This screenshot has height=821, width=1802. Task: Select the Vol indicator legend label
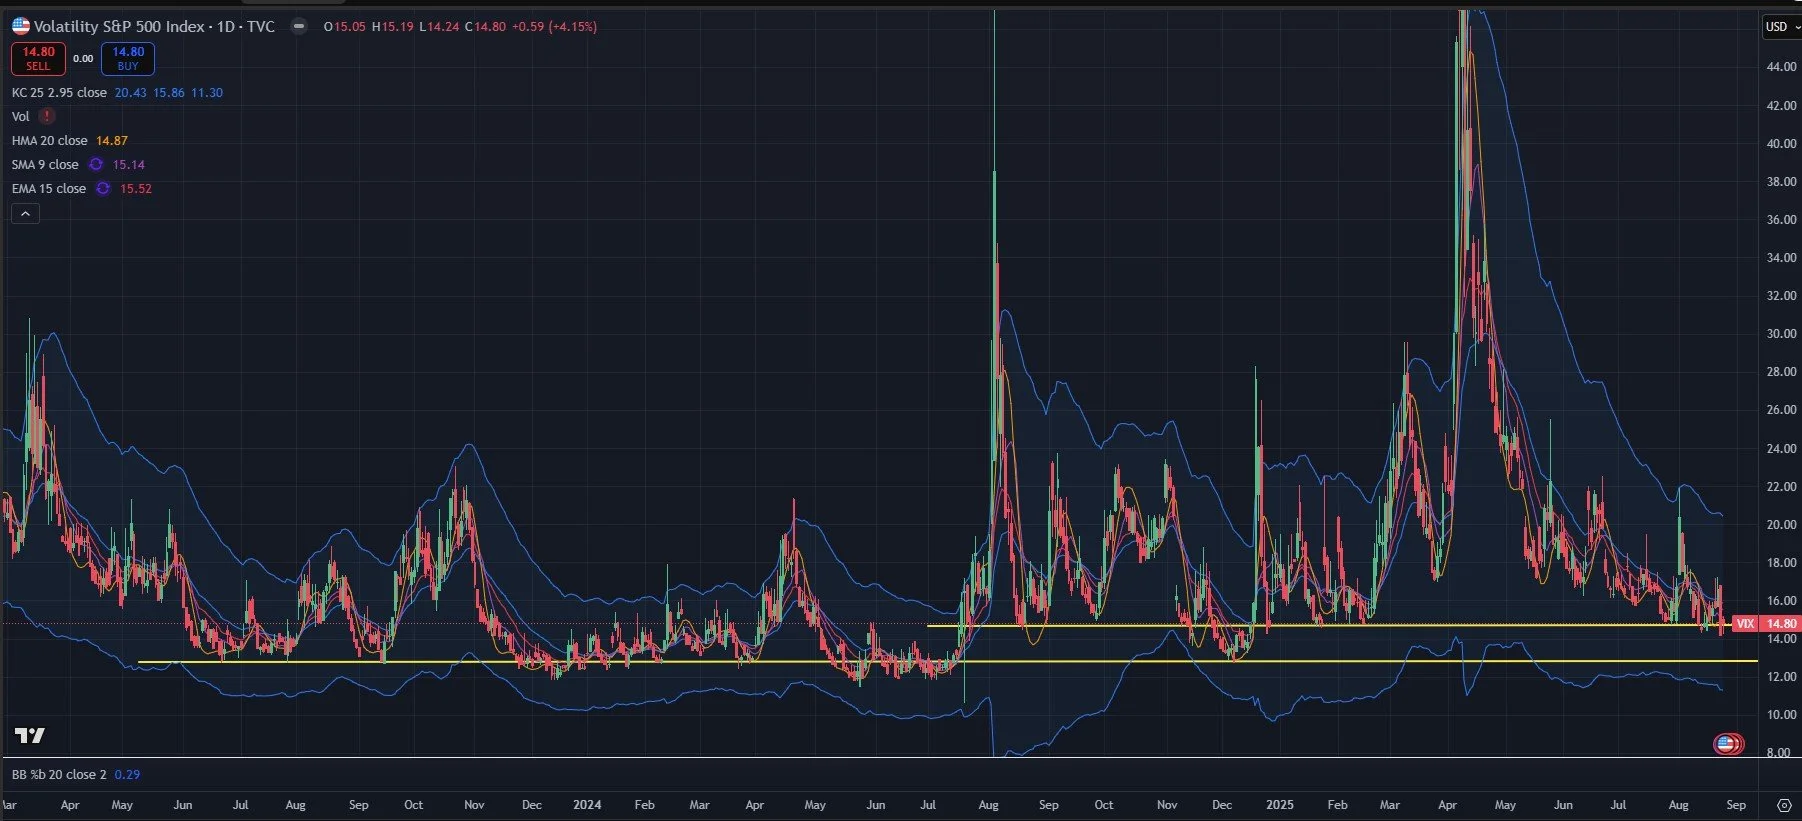(x=21, y=116)
